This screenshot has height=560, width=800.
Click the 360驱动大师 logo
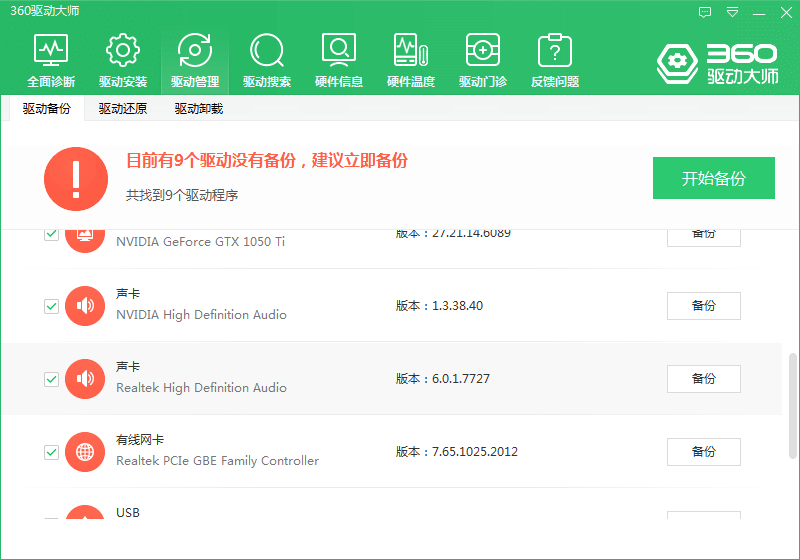[717, 64]
